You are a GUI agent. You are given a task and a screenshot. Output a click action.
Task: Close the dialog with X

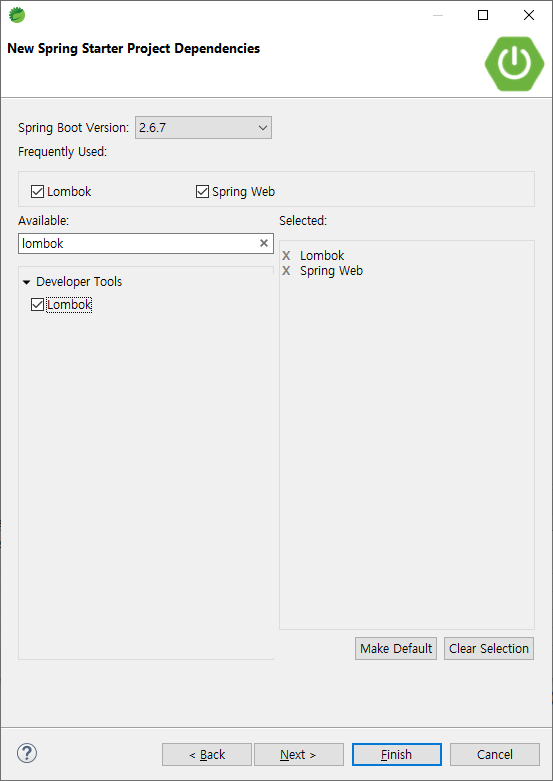pos(529,15)
